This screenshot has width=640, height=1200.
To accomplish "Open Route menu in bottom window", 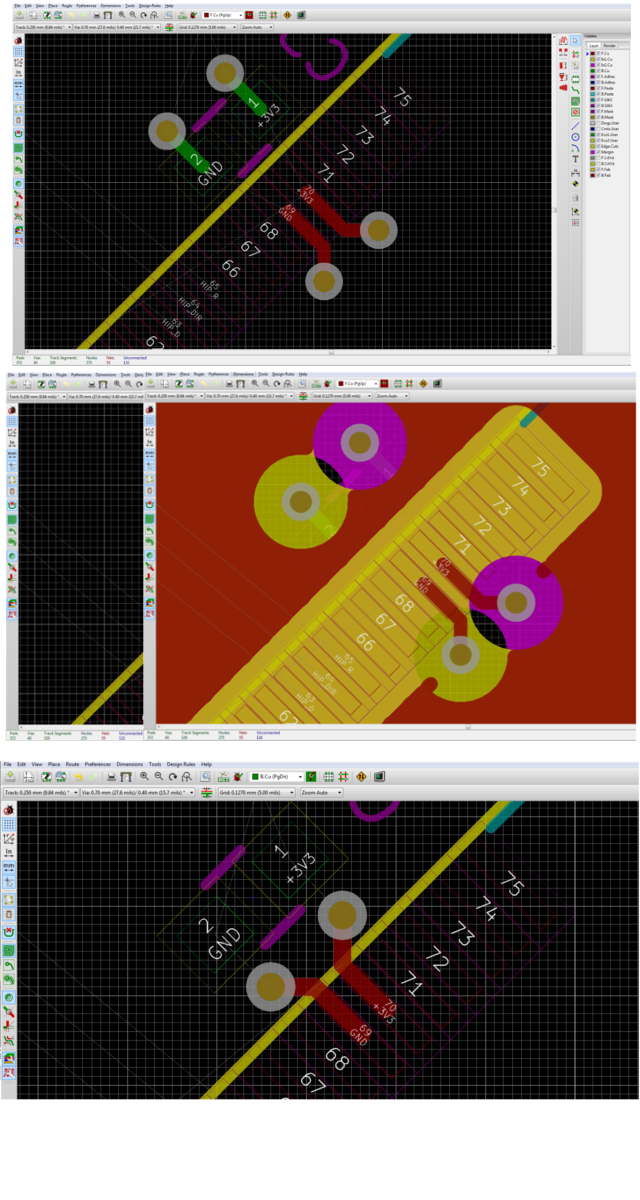I will (x=72, y=764).
